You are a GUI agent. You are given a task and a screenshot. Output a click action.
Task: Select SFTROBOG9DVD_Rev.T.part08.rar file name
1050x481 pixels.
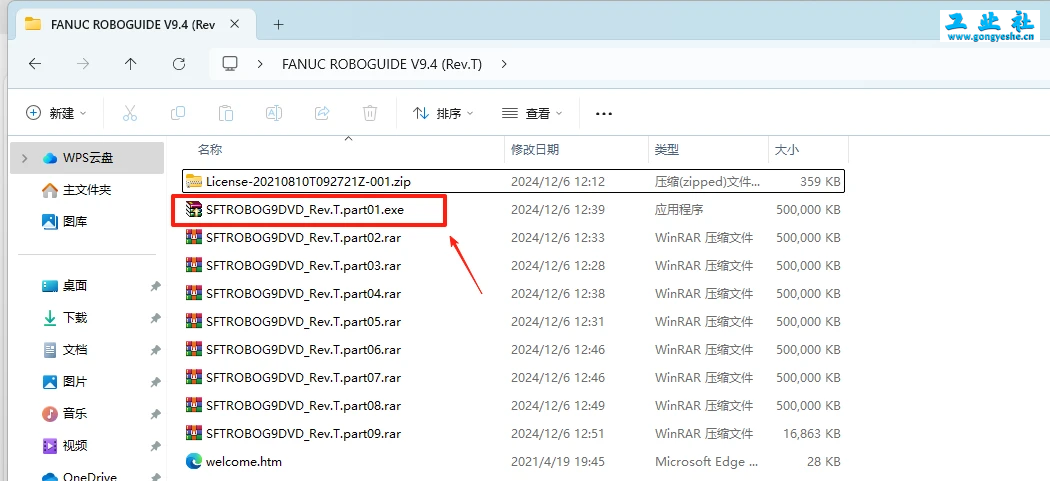tap(303, 406)
